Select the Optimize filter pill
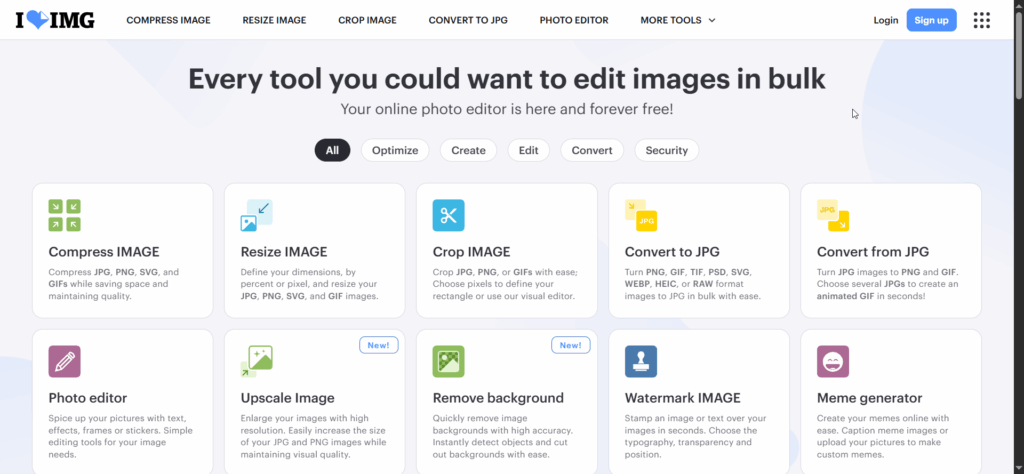 tap(395, 150)
